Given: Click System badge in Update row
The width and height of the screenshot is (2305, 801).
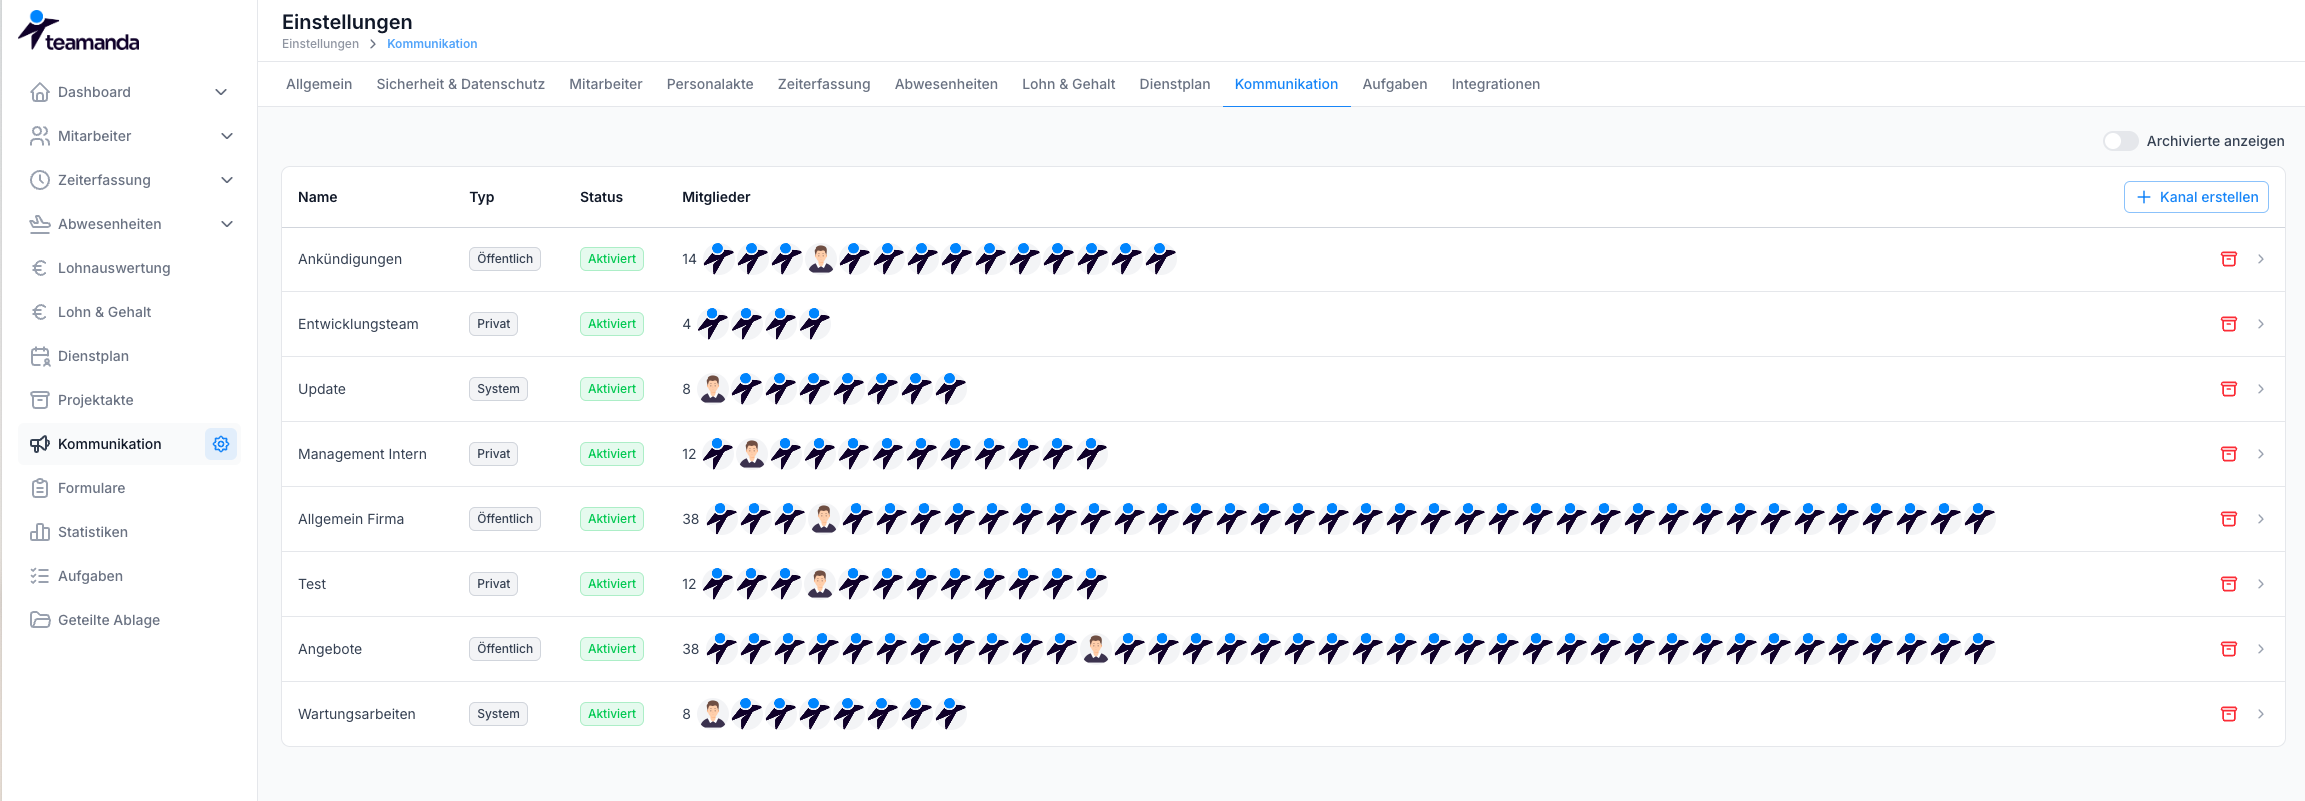Looking at the screenshot, I should (498, 389).
